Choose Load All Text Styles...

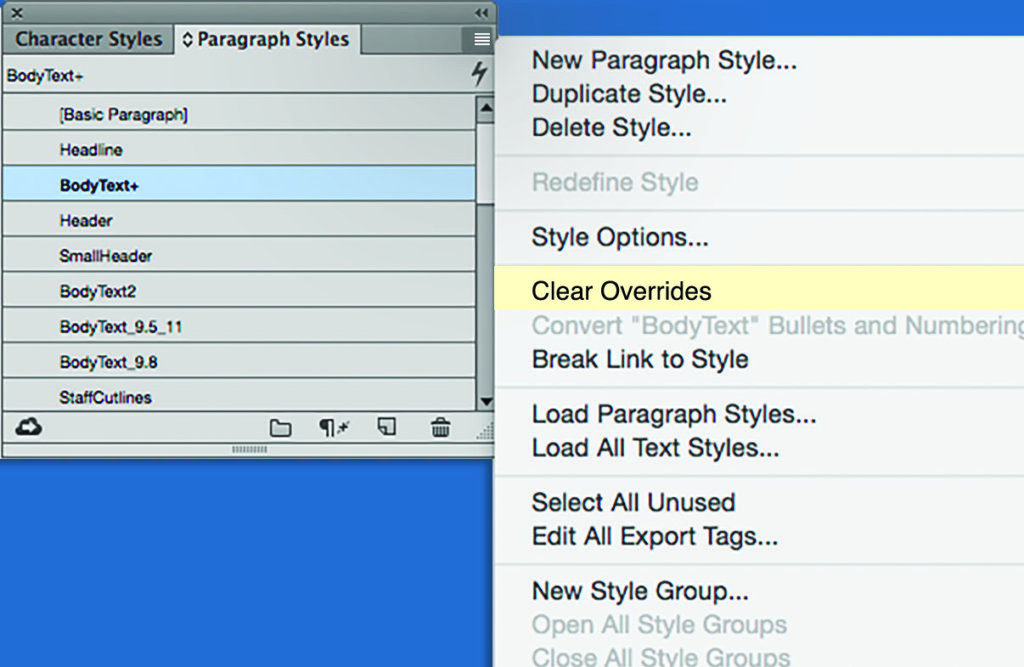point(655,448)
